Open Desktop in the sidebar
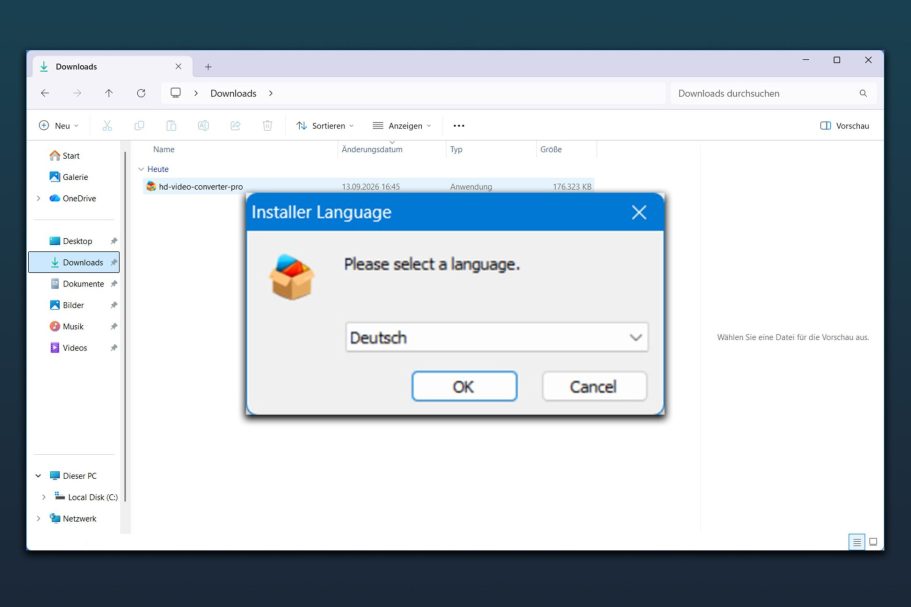 tap(71, 241)
